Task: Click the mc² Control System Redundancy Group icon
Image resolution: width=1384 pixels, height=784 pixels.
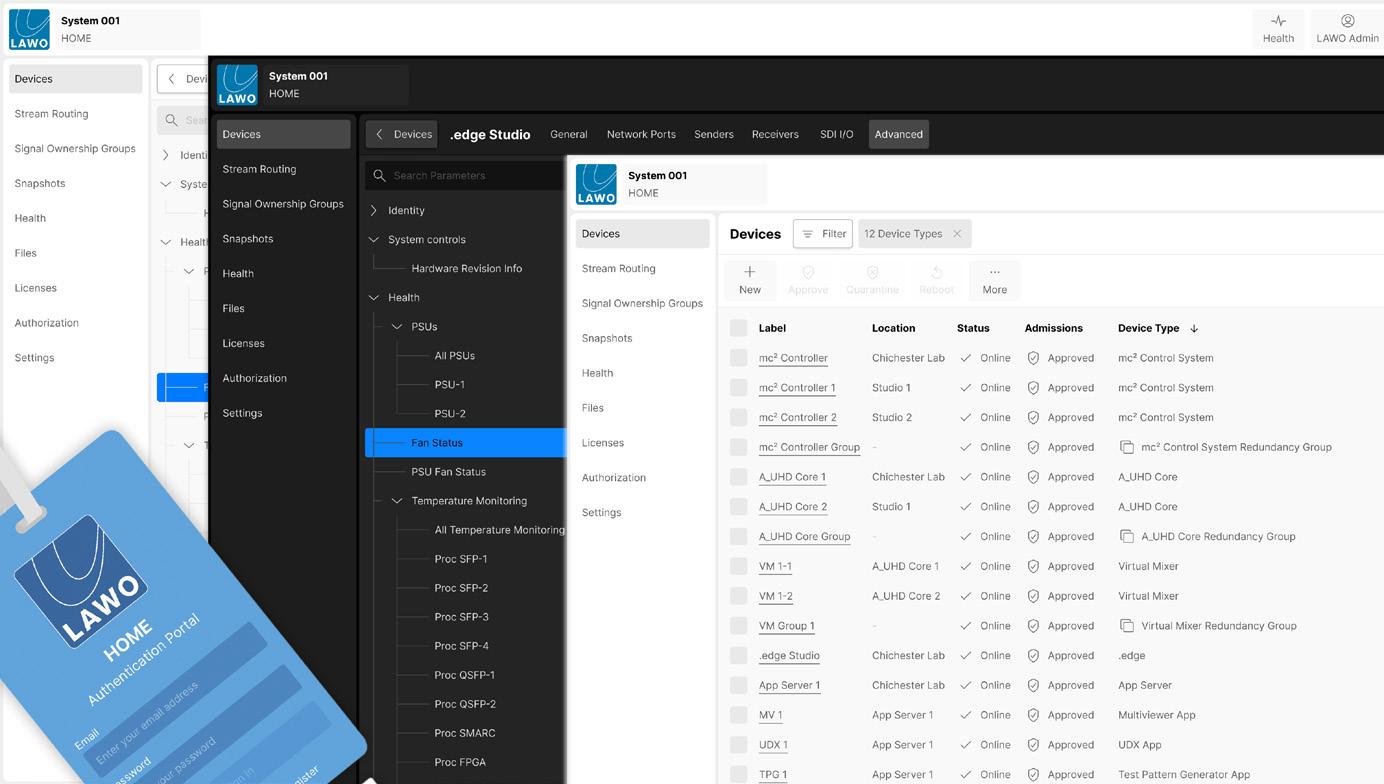Action: (x=1126, y=447)
